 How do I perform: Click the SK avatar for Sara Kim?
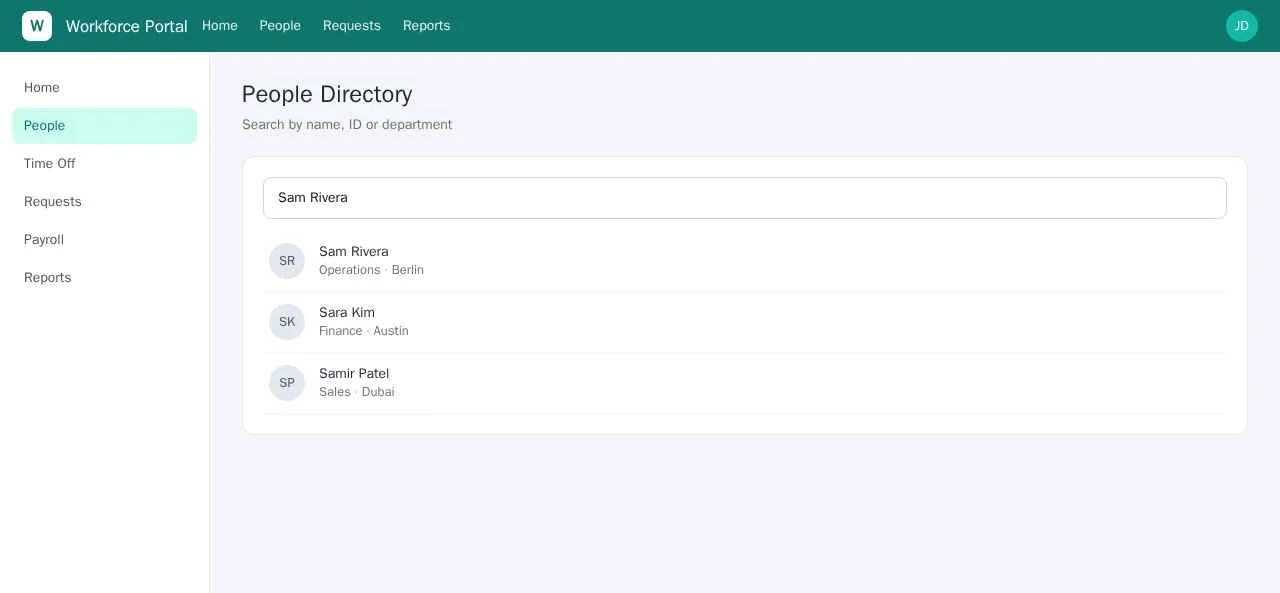click(287, 322)
